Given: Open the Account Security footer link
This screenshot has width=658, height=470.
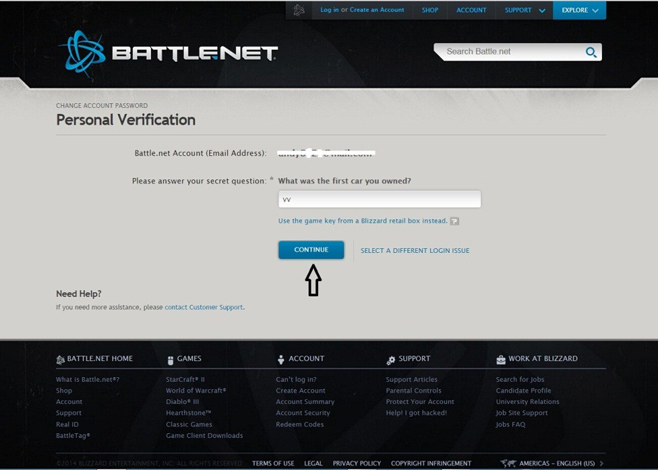Looking at the screenshot, I should coord(303,413).
